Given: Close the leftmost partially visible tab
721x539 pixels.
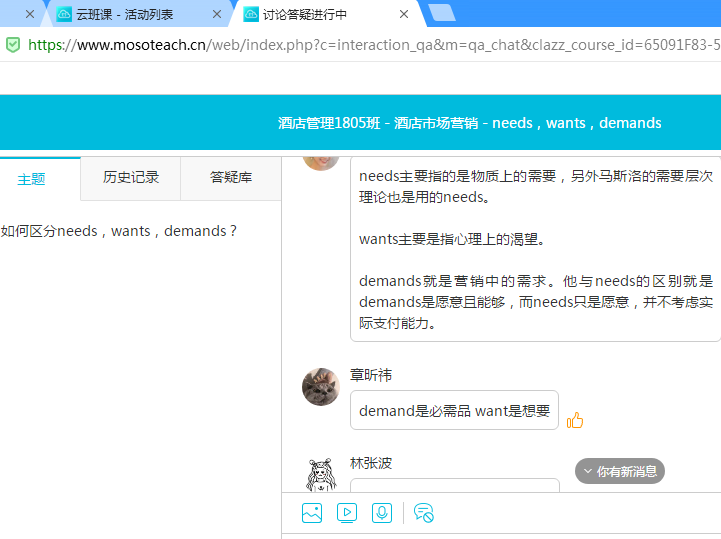Looking at the screenshot, I should coord(30,14).
